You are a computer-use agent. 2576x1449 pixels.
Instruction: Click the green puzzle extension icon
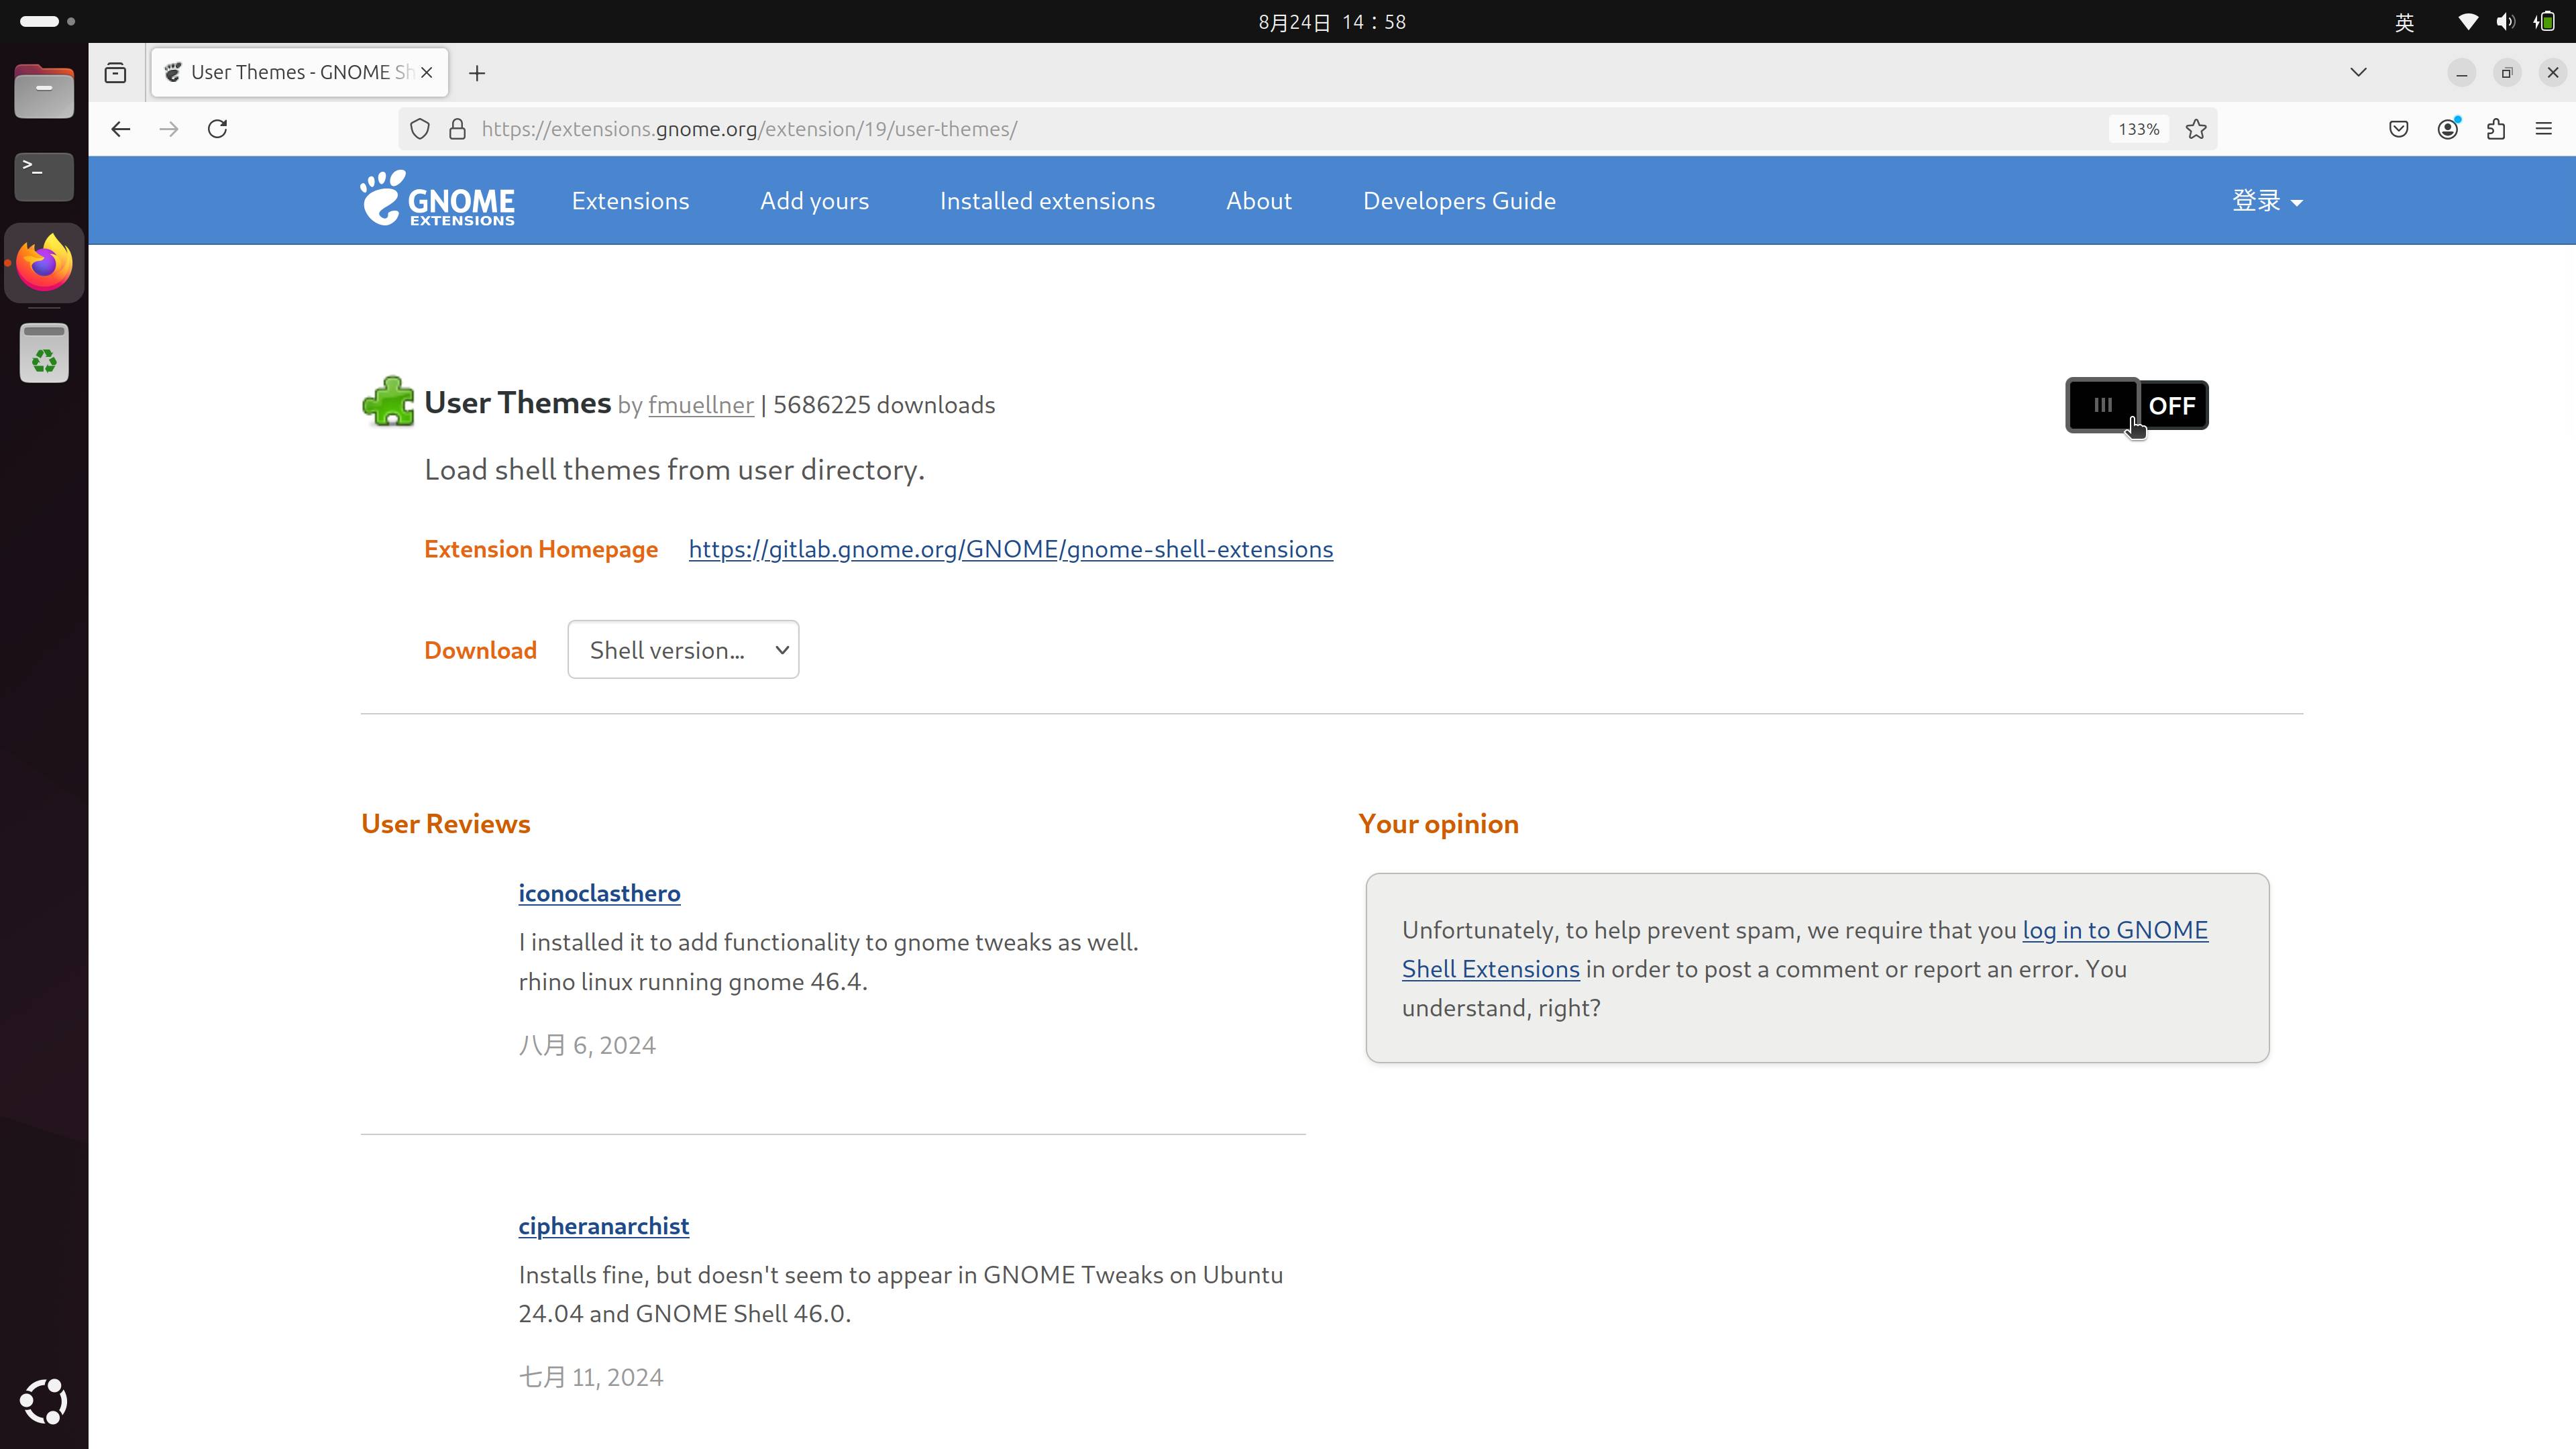point(388,401)
